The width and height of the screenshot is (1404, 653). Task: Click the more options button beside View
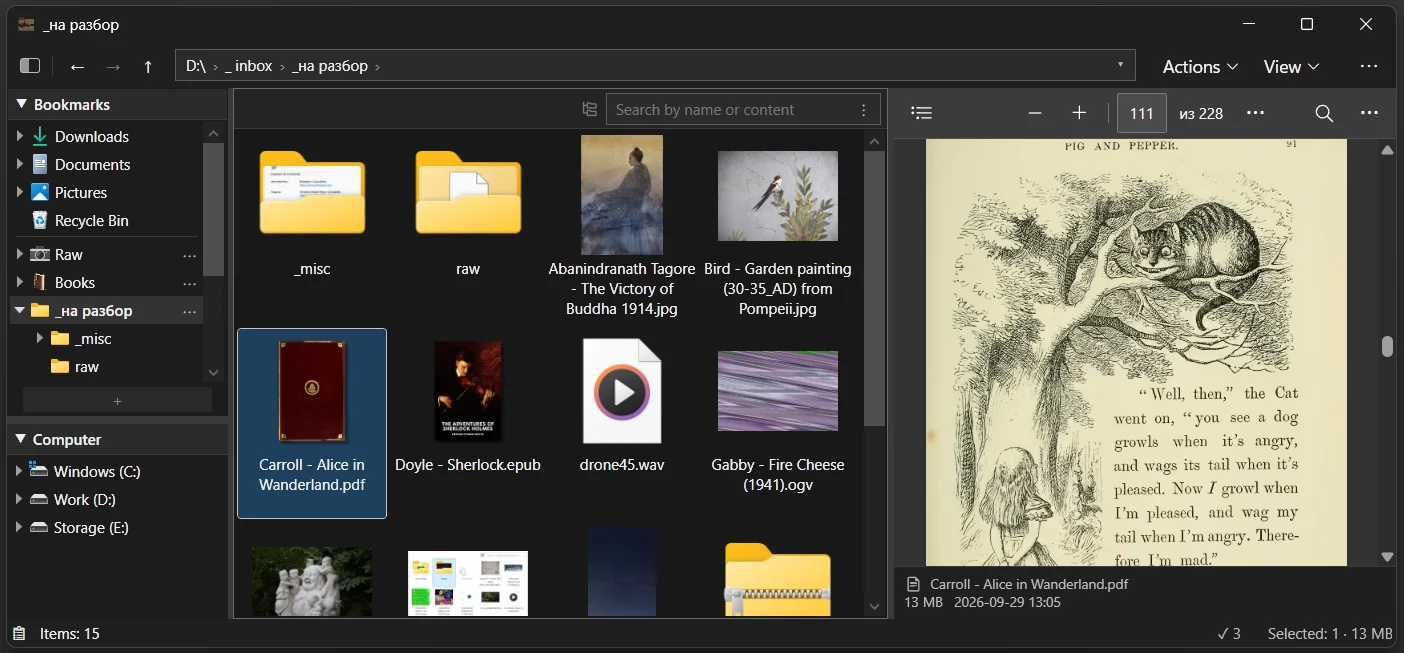coord(1369,66)
